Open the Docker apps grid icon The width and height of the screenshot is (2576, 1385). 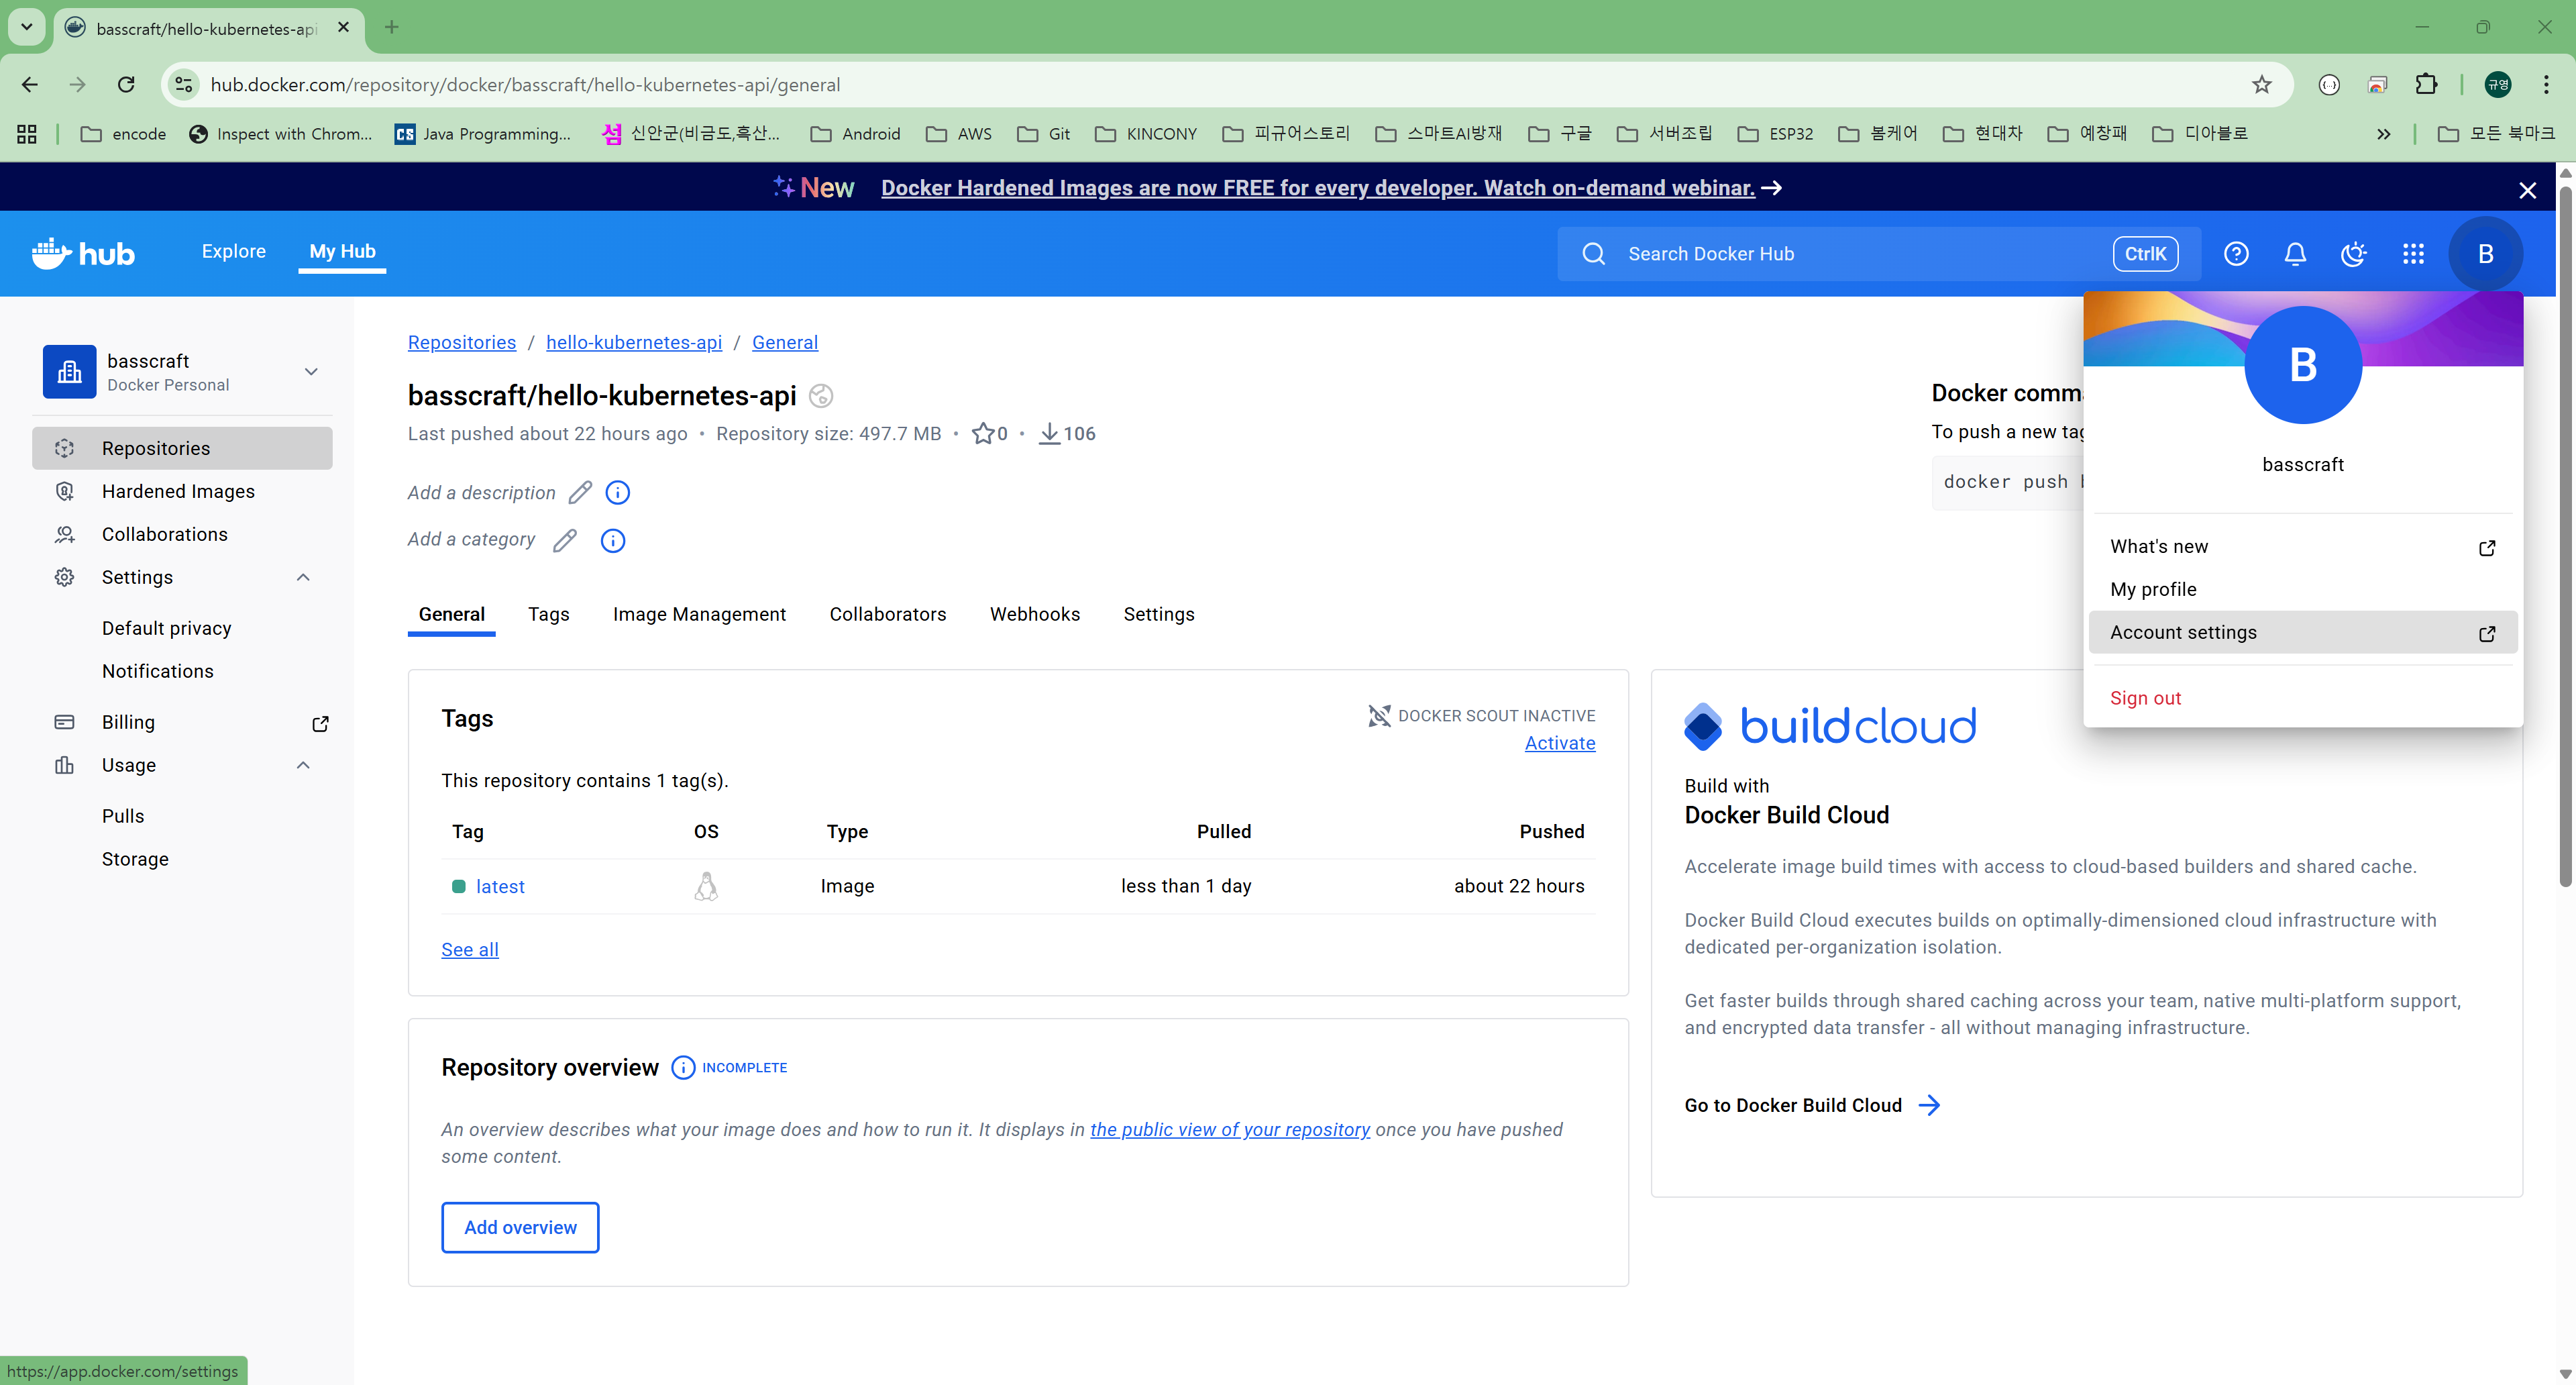(2413, 254)
